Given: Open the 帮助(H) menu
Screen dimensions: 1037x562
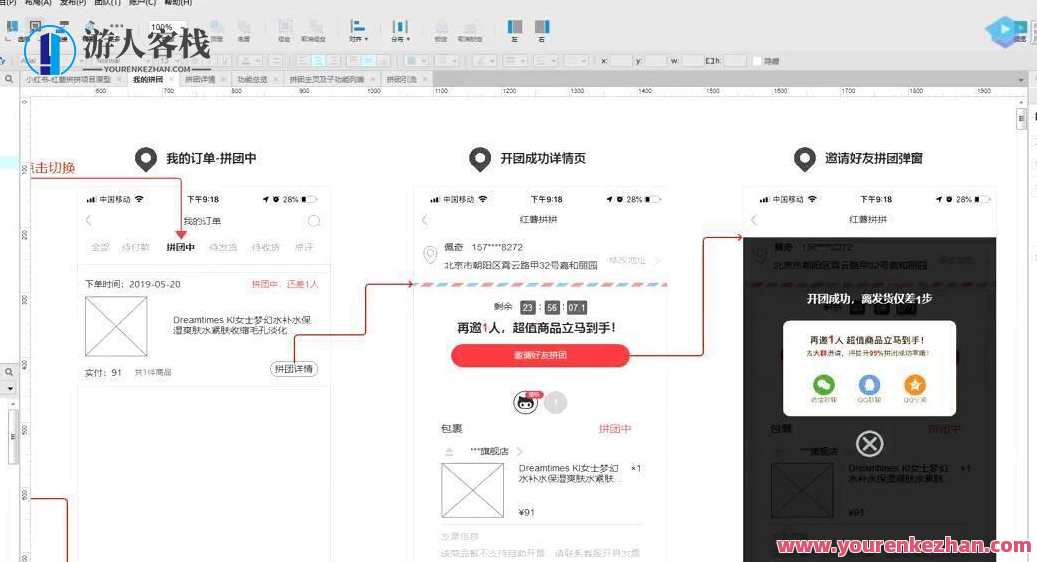Looking at the screenshot, I should pyautogui.click(x=178, y=4).
